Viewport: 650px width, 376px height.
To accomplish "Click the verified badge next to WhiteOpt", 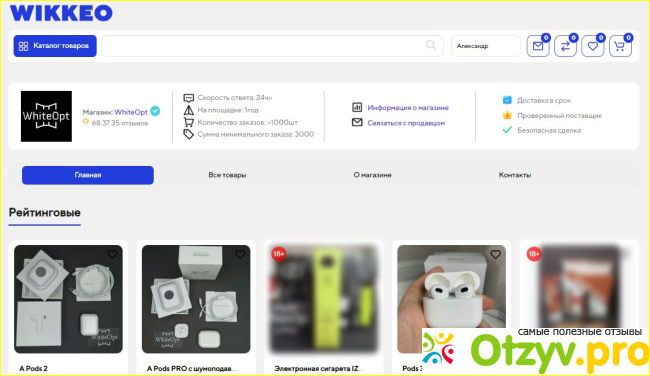I will (x=155, y=111).
